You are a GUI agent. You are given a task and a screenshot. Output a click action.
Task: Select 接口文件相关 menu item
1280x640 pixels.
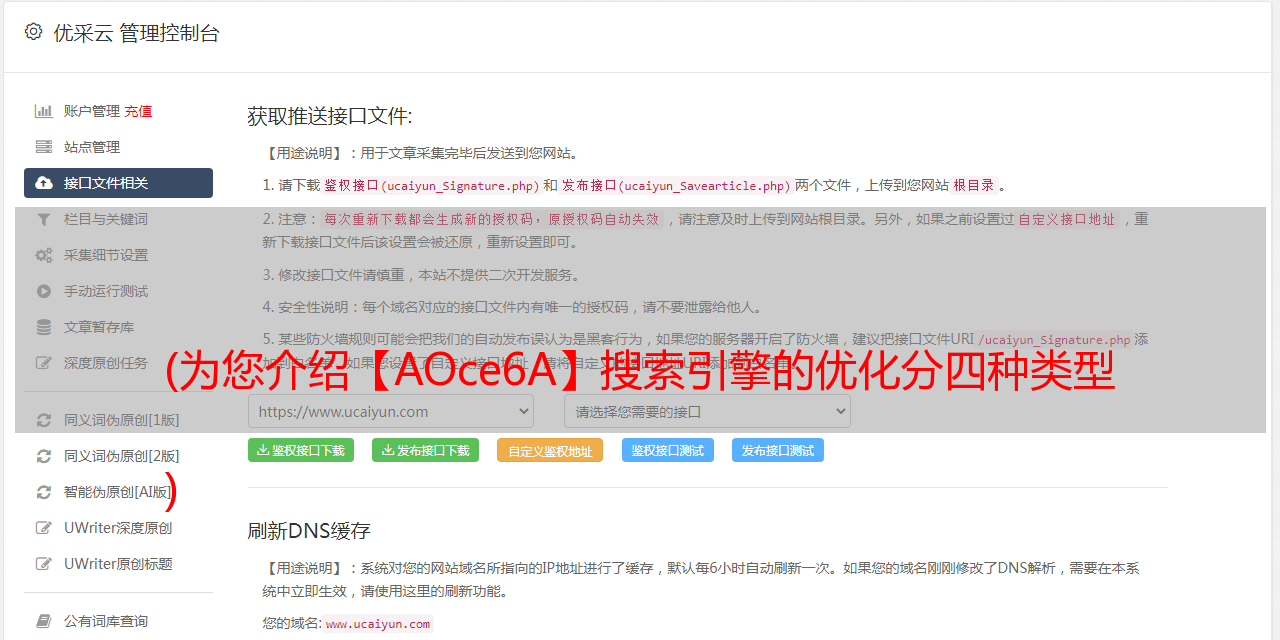118,183
